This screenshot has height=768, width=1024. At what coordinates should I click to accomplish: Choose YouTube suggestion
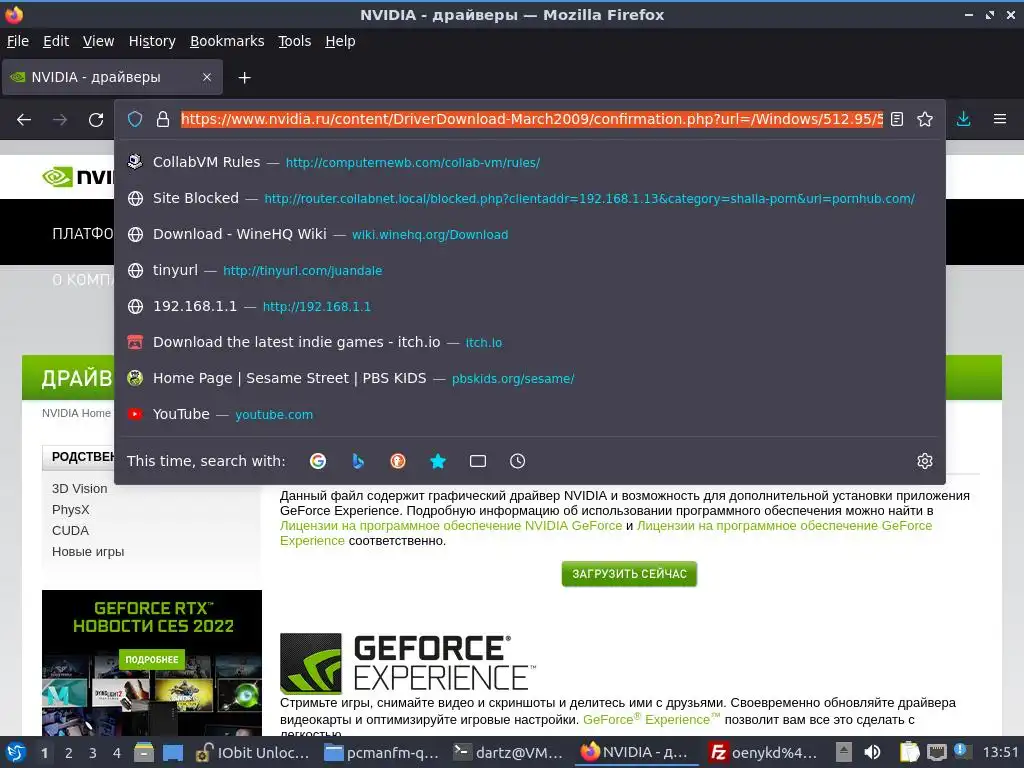[530, 413]
